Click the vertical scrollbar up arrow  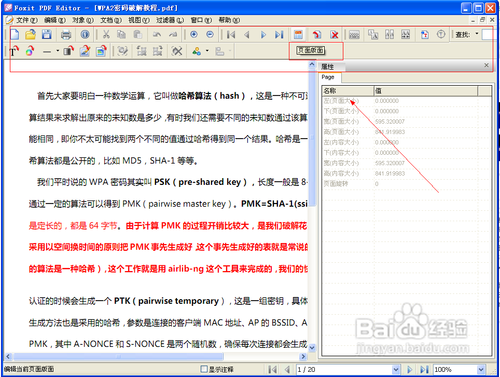point(312,65)
